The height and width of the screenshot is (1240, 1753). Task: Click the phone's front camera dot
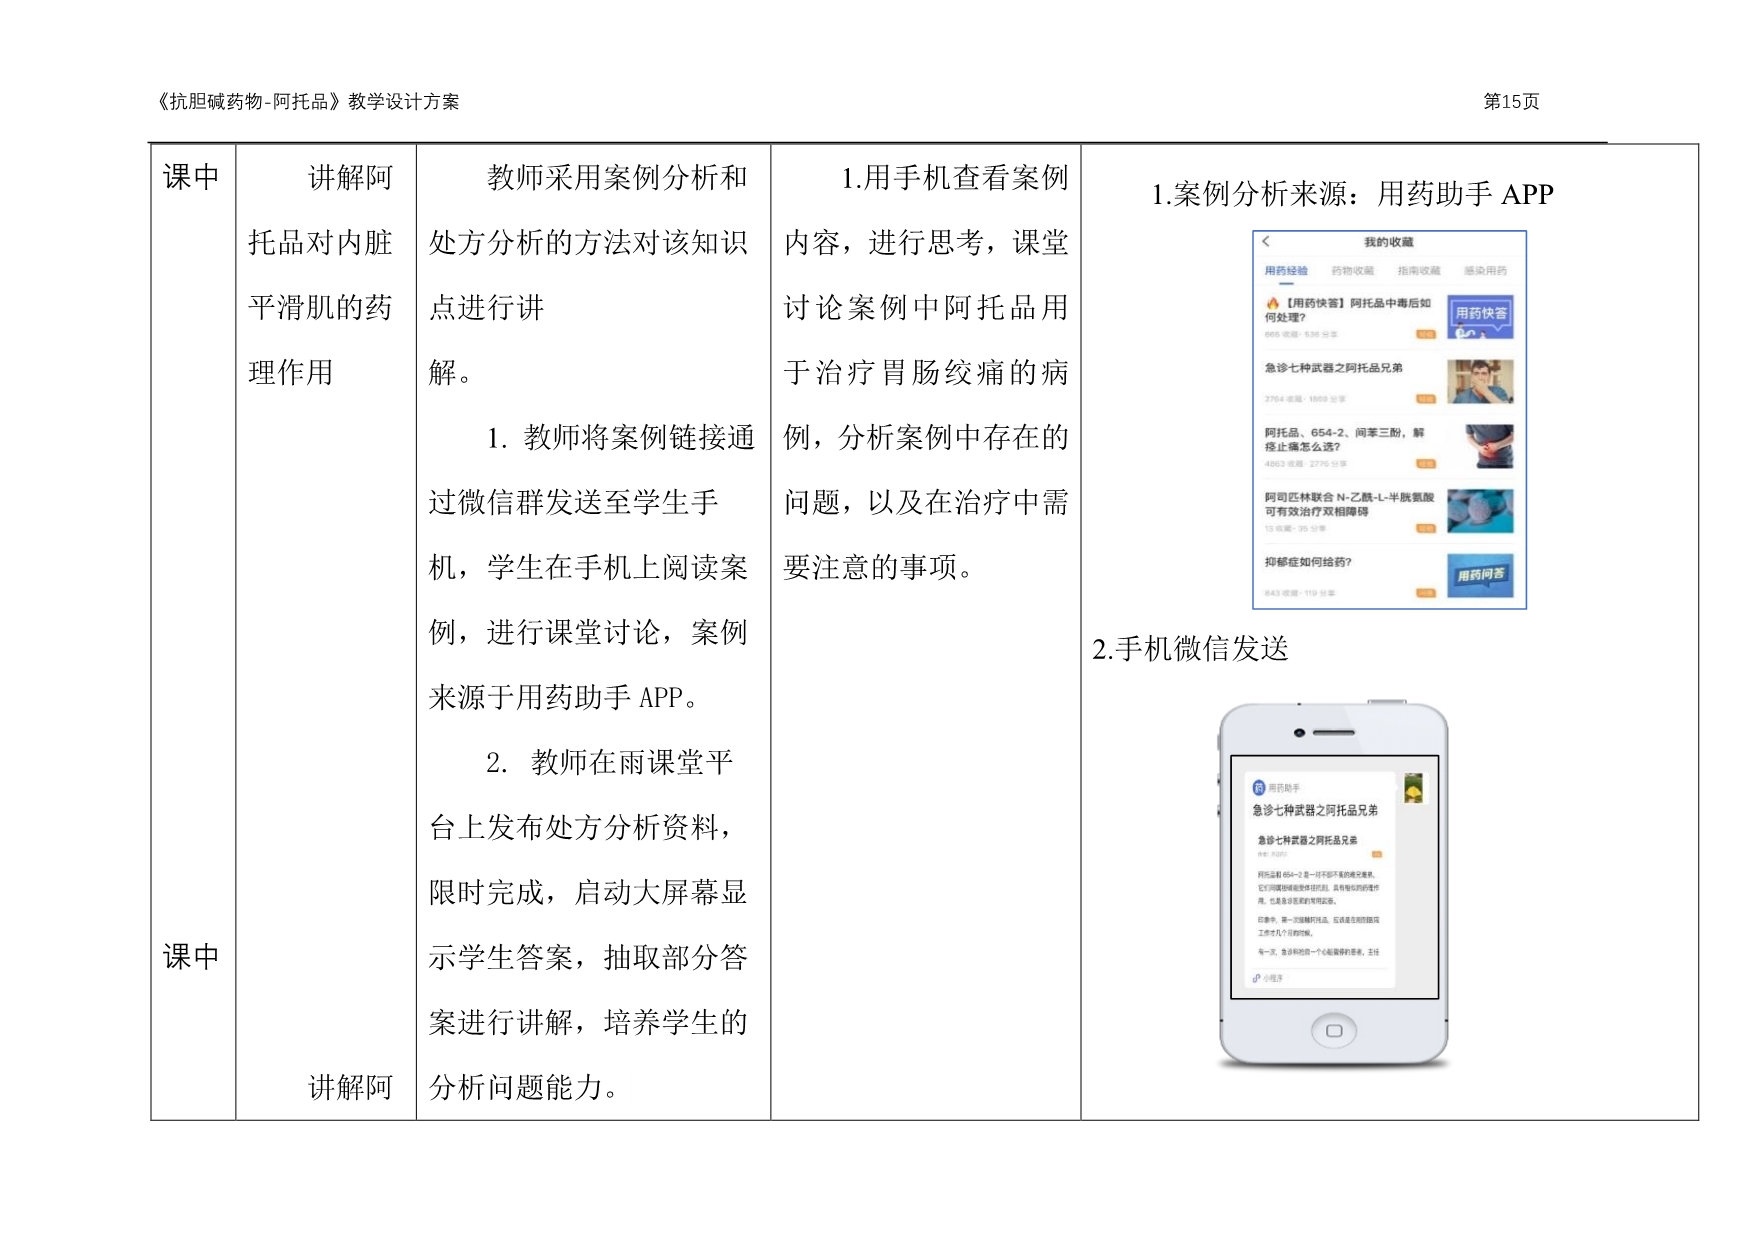pos(1299,733)
